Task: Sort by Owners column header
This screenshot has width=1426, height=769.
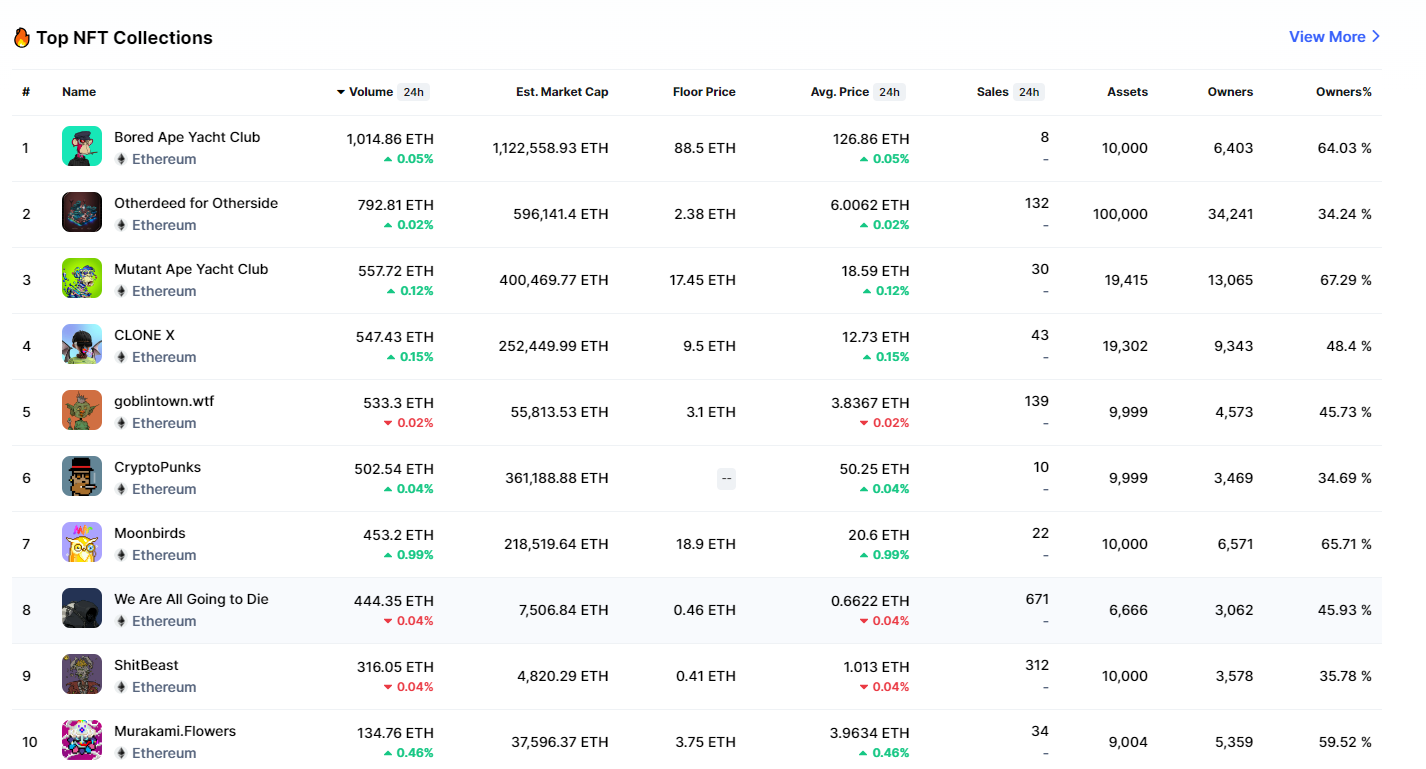Action: pyautogui.click(x=1230, y=92)
